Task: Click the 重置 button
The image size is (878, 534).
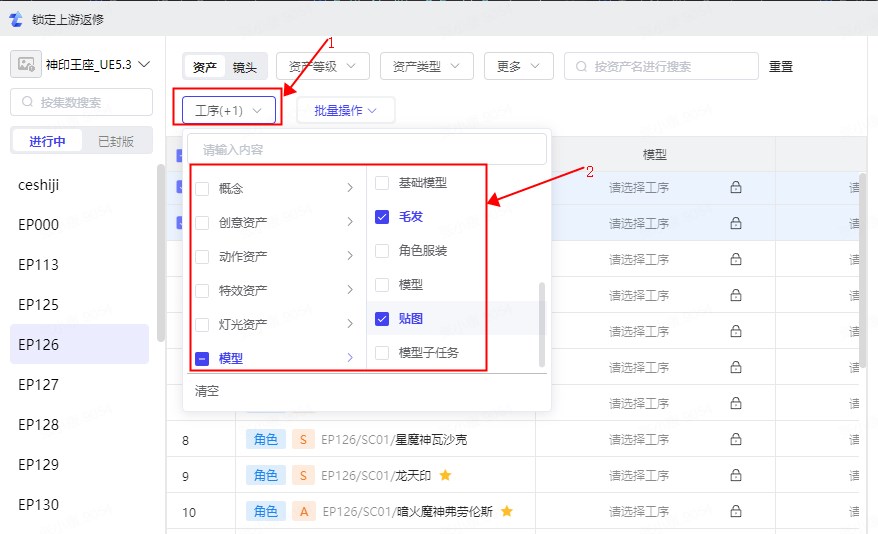Action: coord(780,67)
